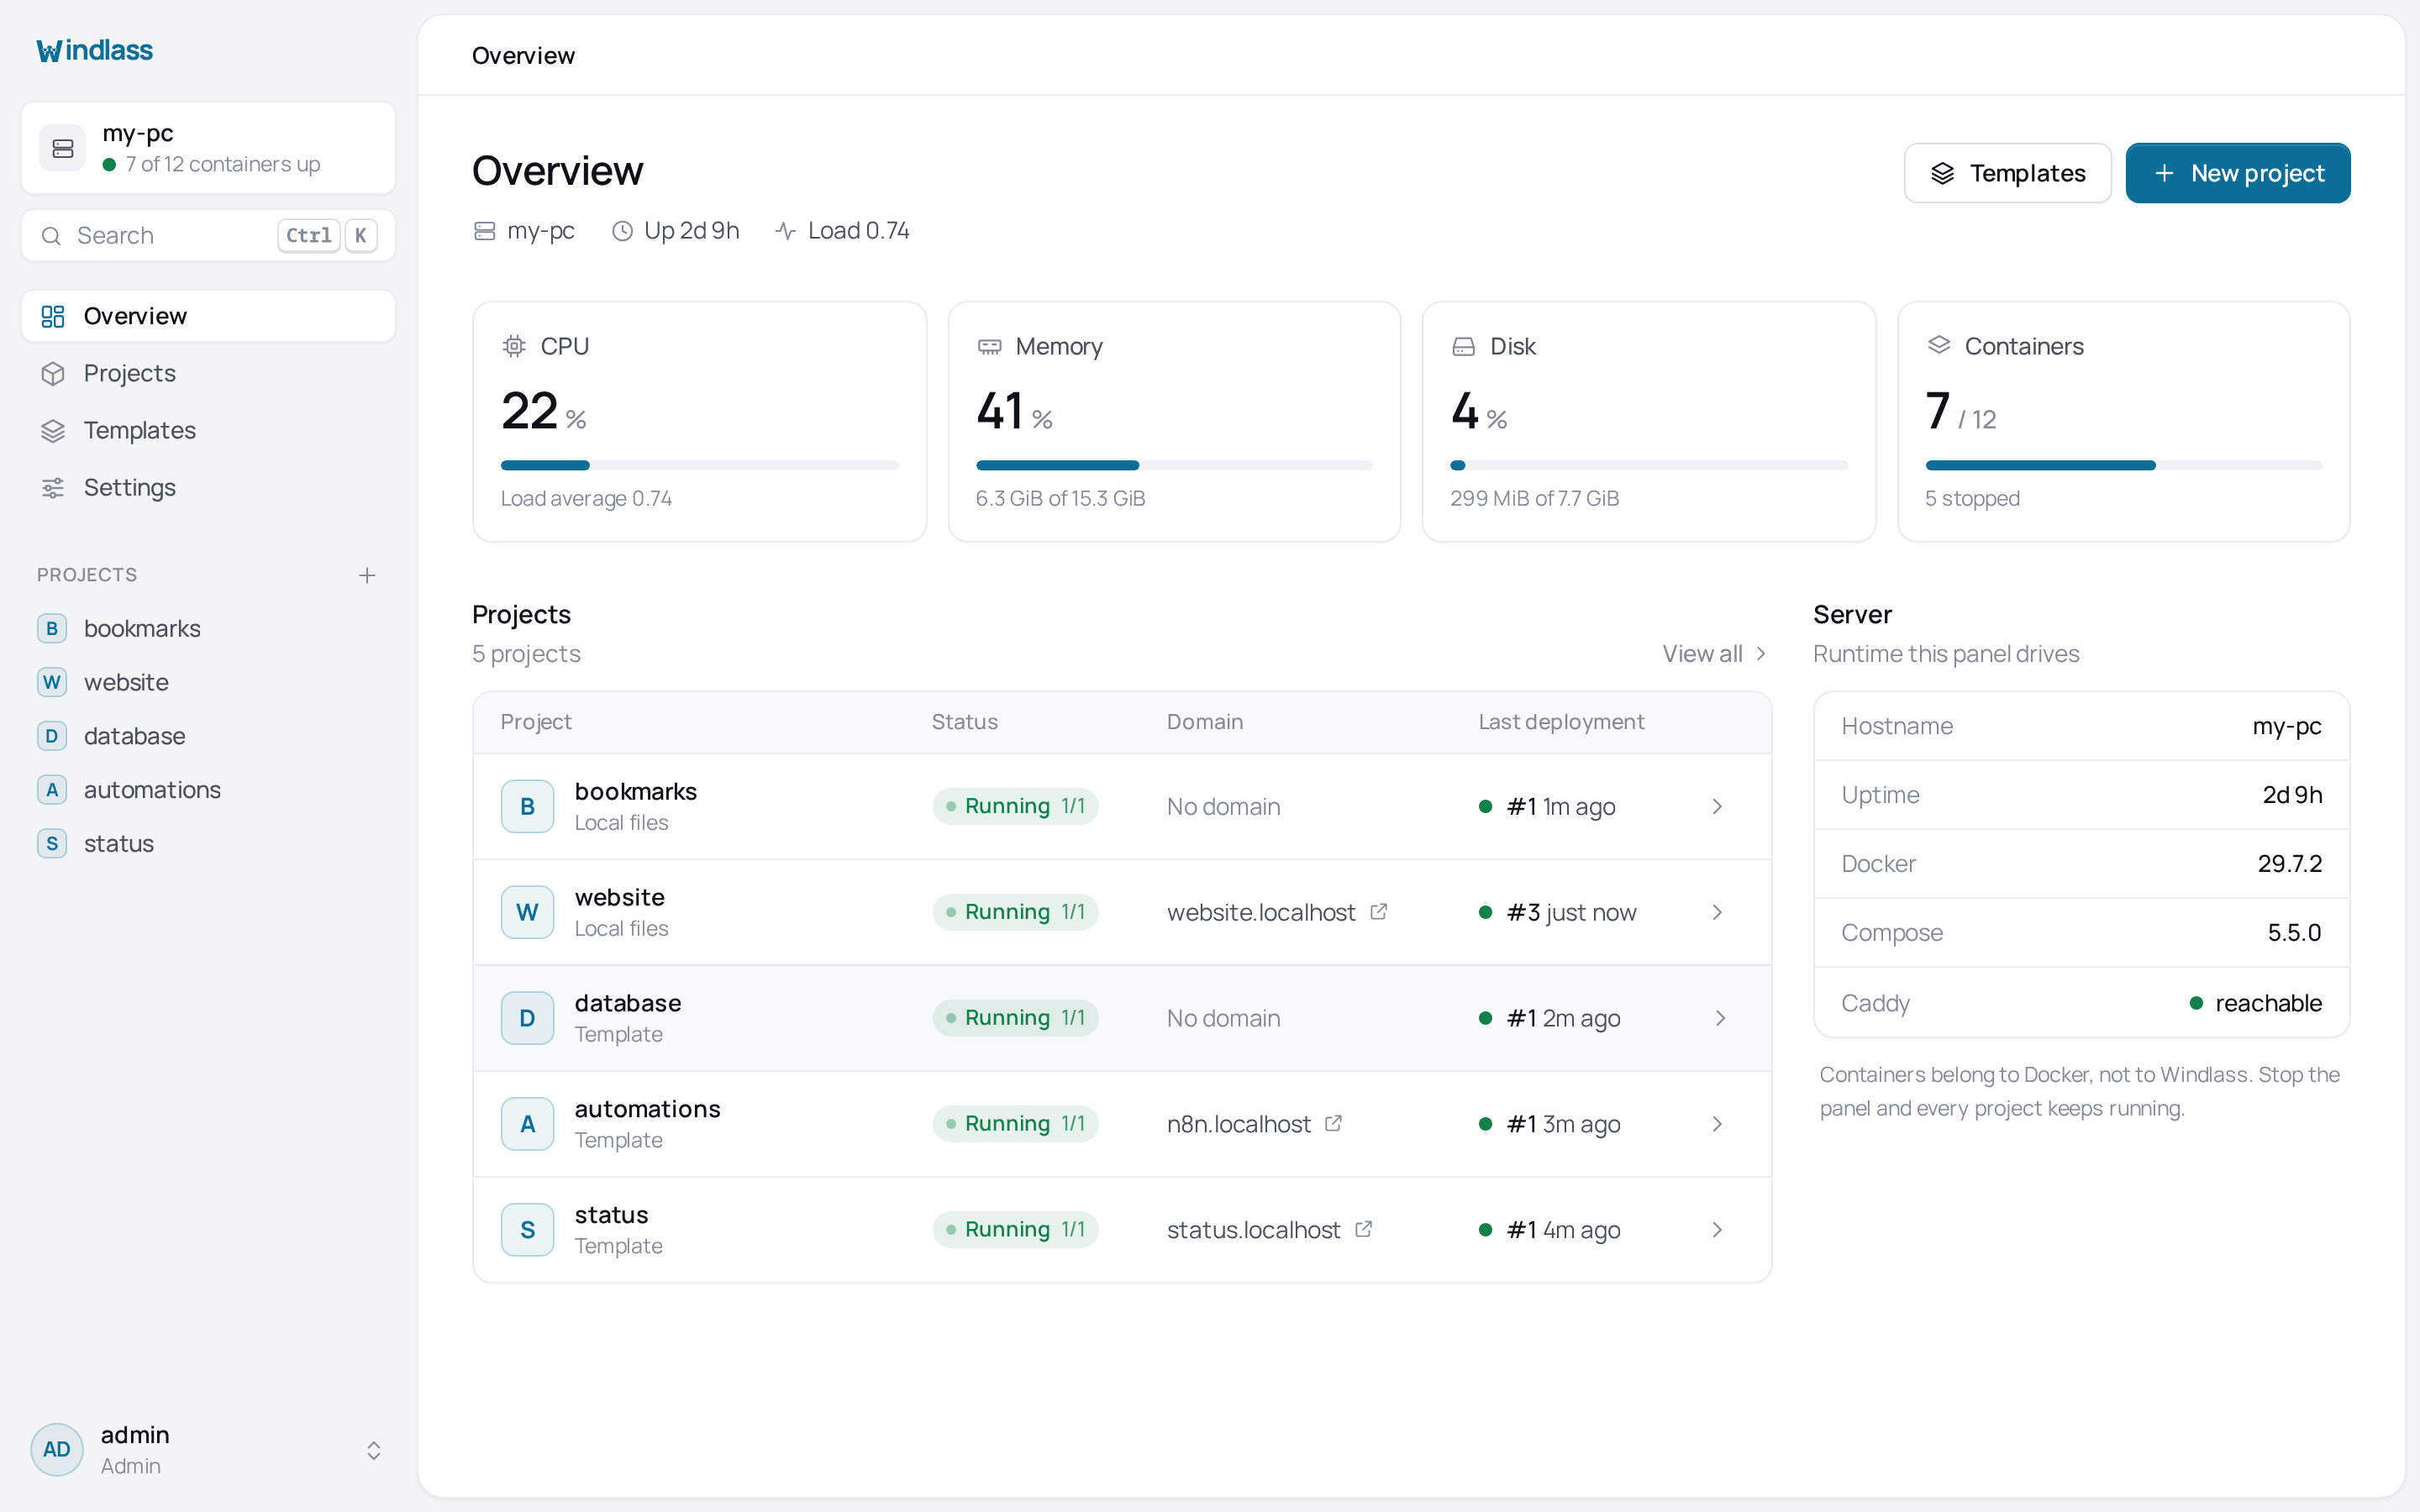Image resolution: width=2420 pixels, height=1512 pixels.
Task: Click the D badge in database table row
Action: (527, 1018)
